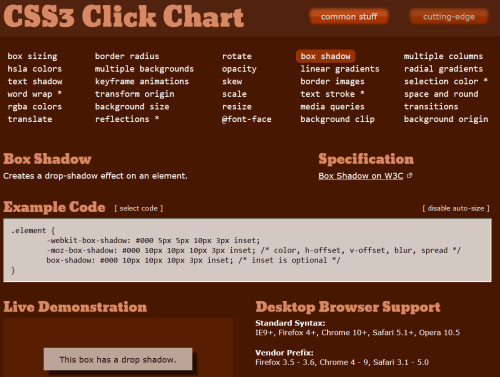Open background size entry
Viewport: 500px width, 377px height.
point(132,107)
